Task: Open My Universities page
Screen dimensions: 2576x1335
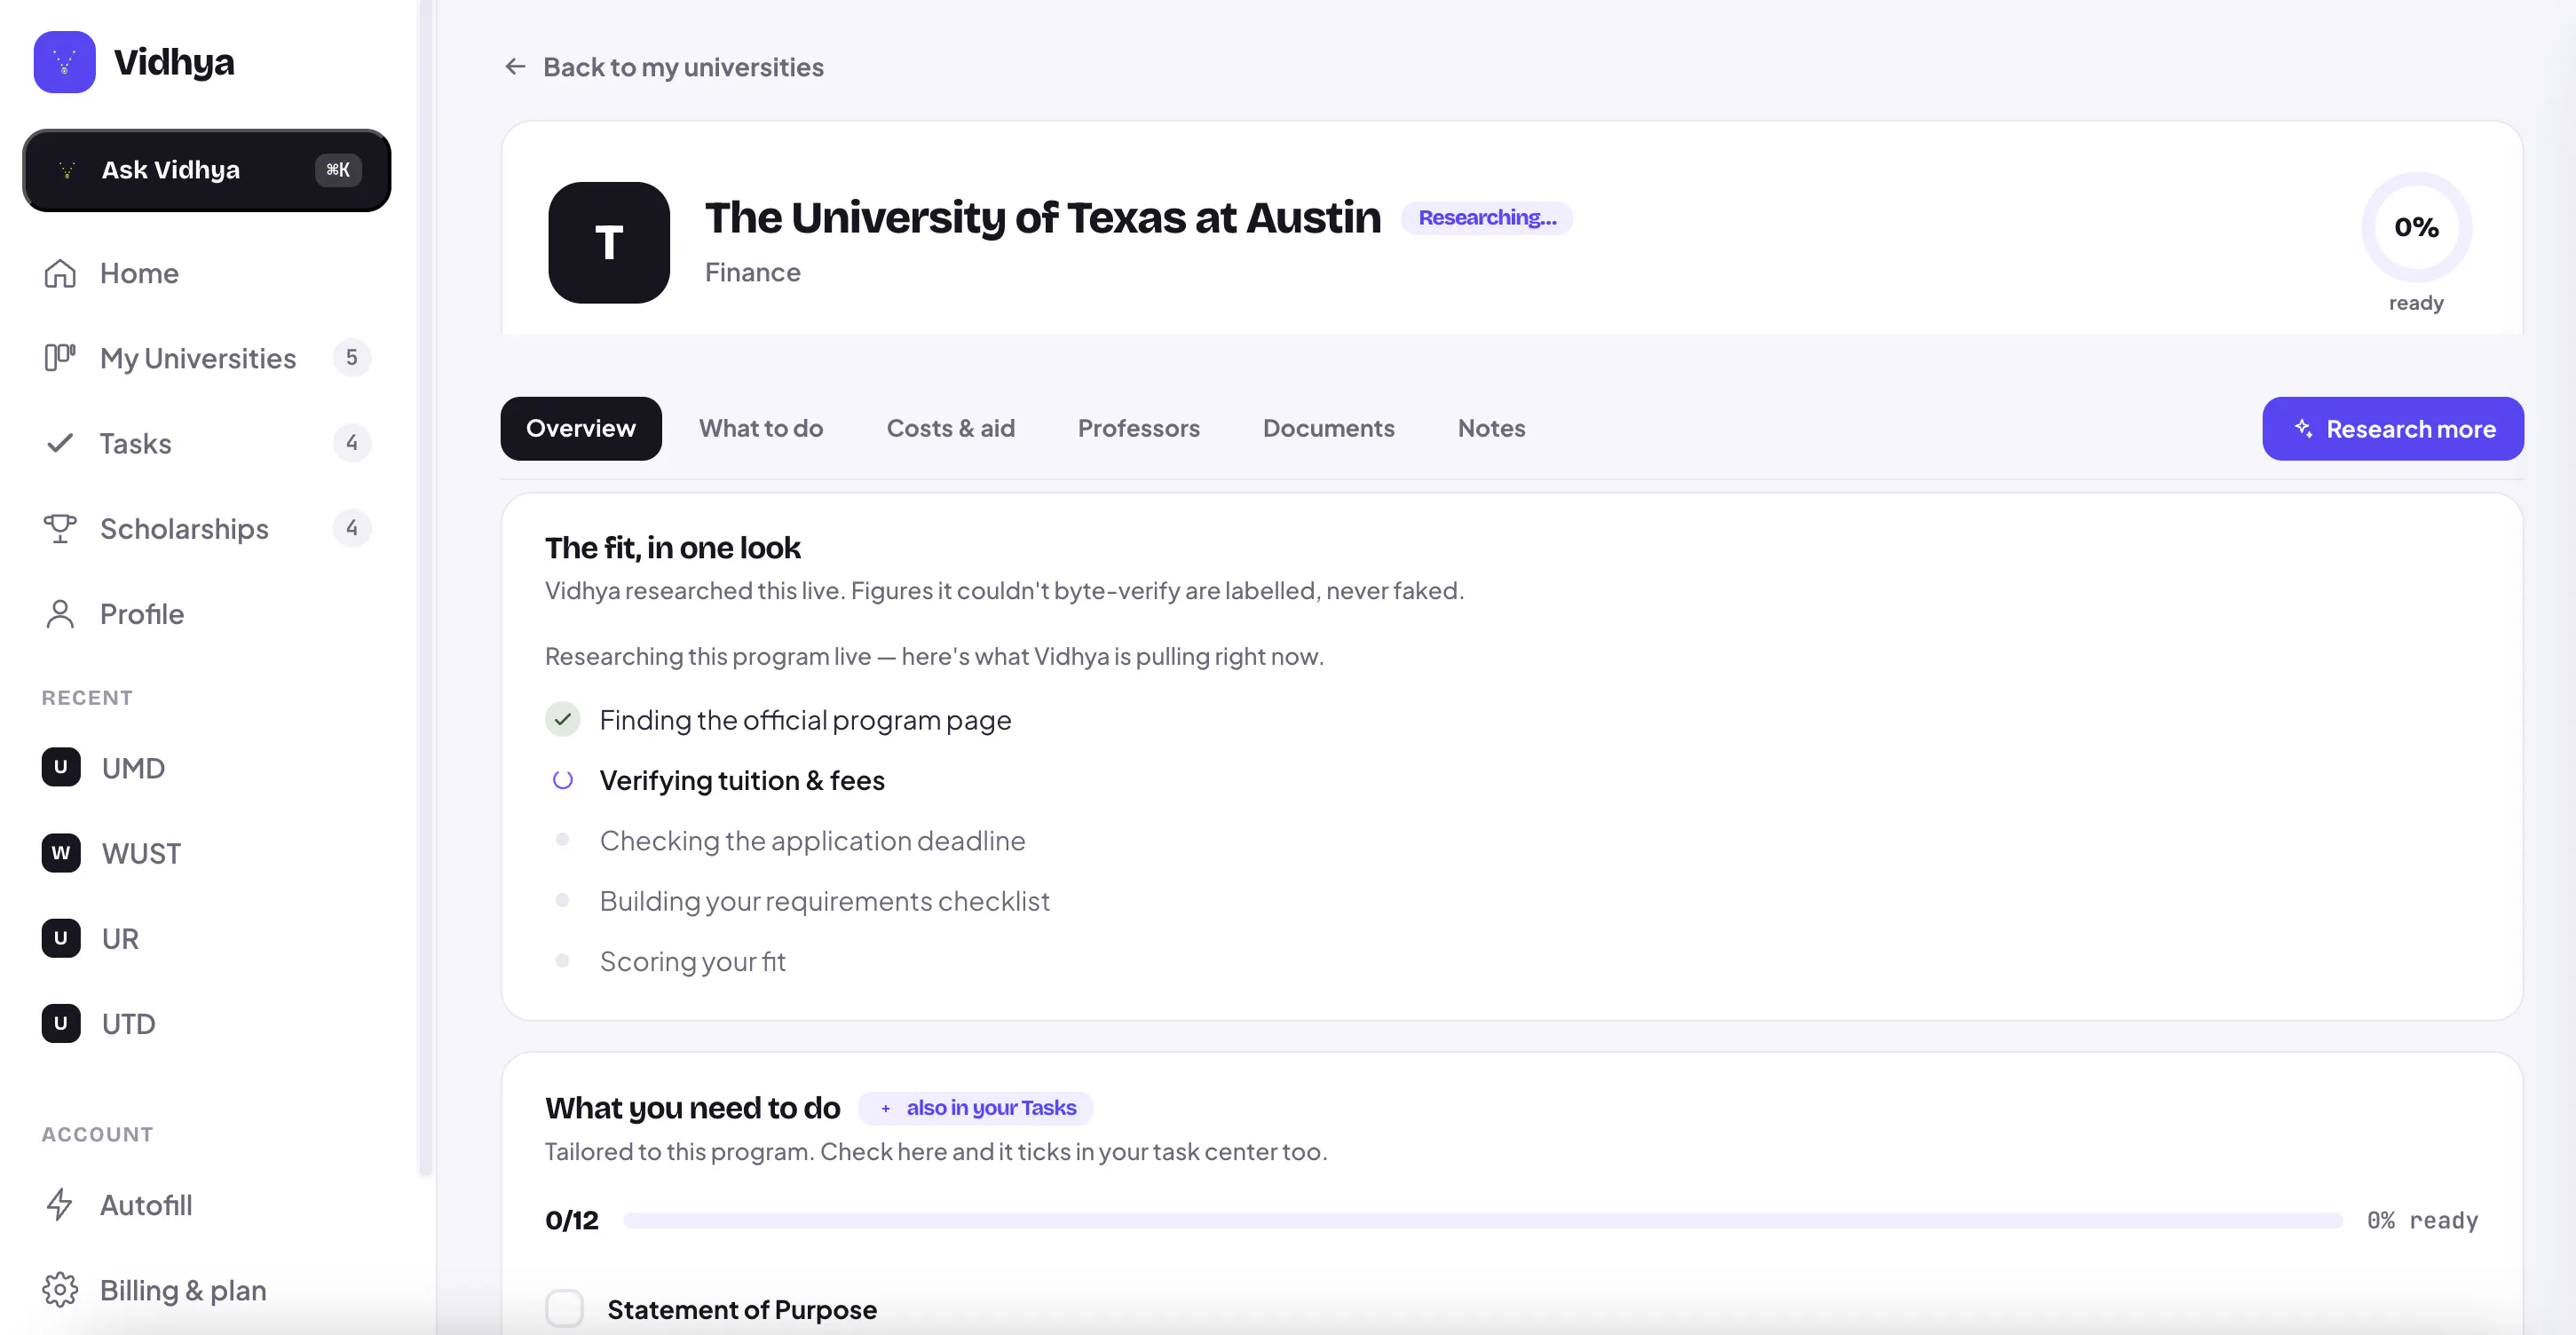Action: [207, 358]
